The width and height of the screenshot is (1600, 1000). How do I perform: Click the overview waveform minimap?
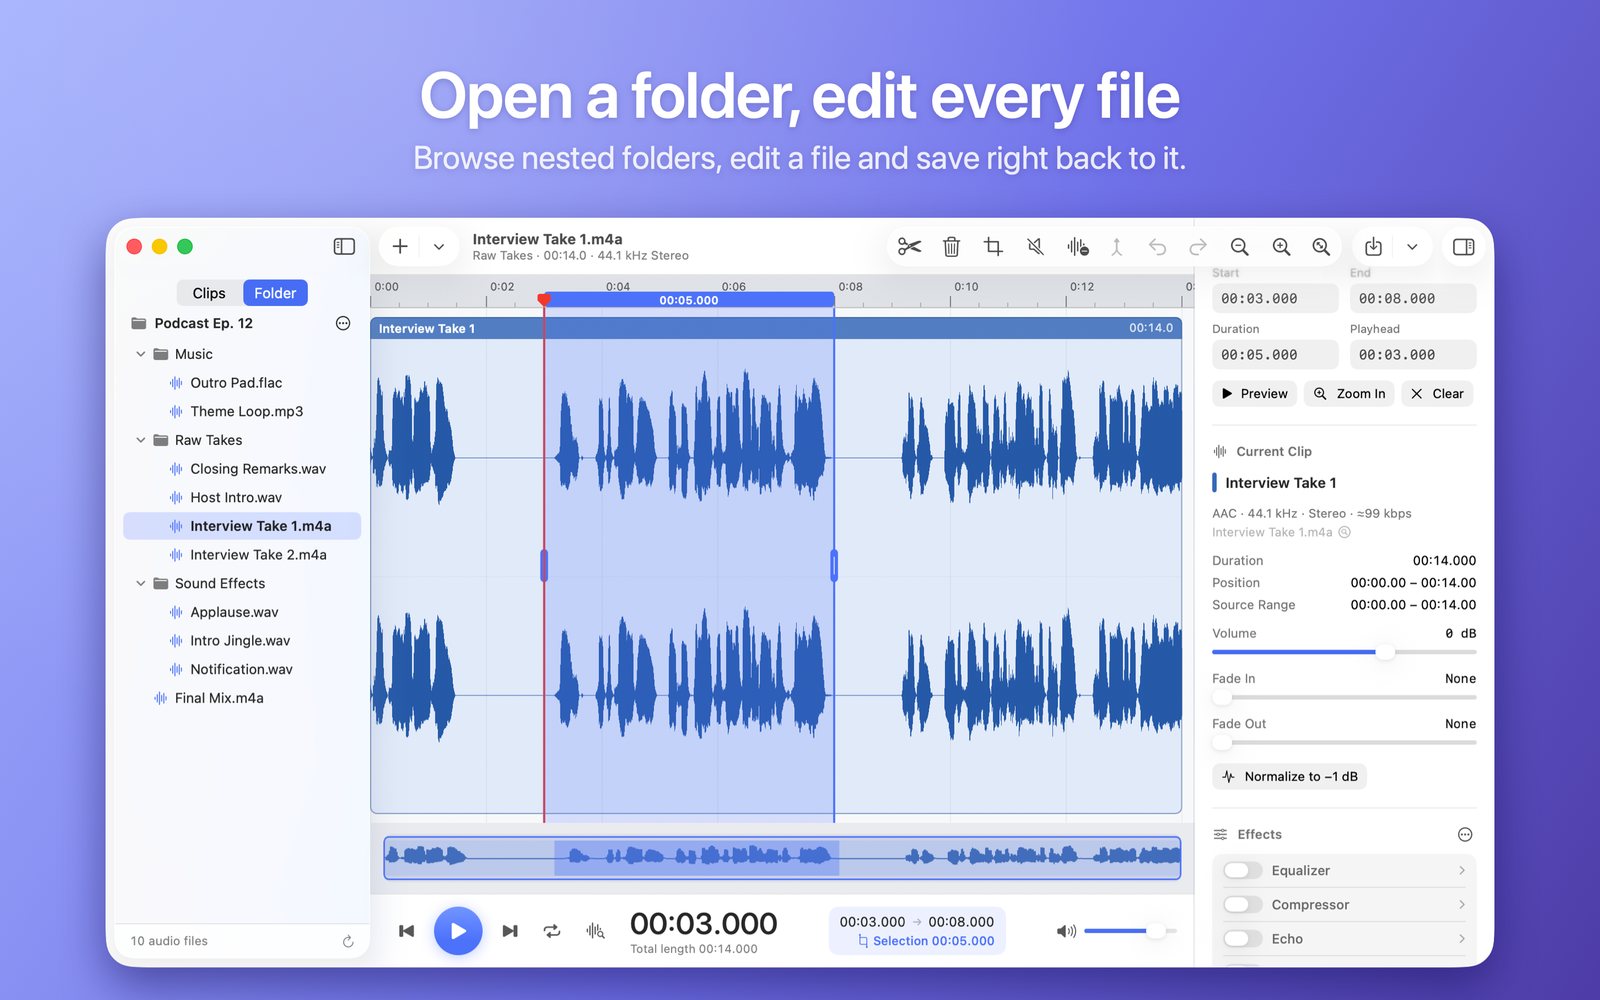pos(782,858)
